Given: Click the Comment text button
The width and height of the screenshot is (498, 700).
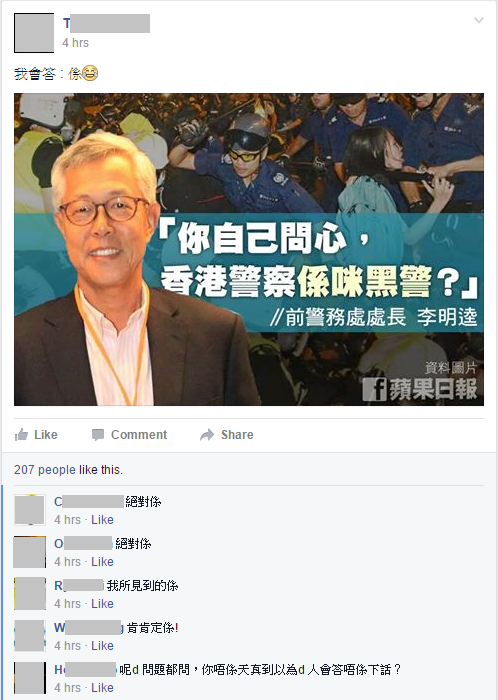Looking at the screenshot, I should point(139,434).
